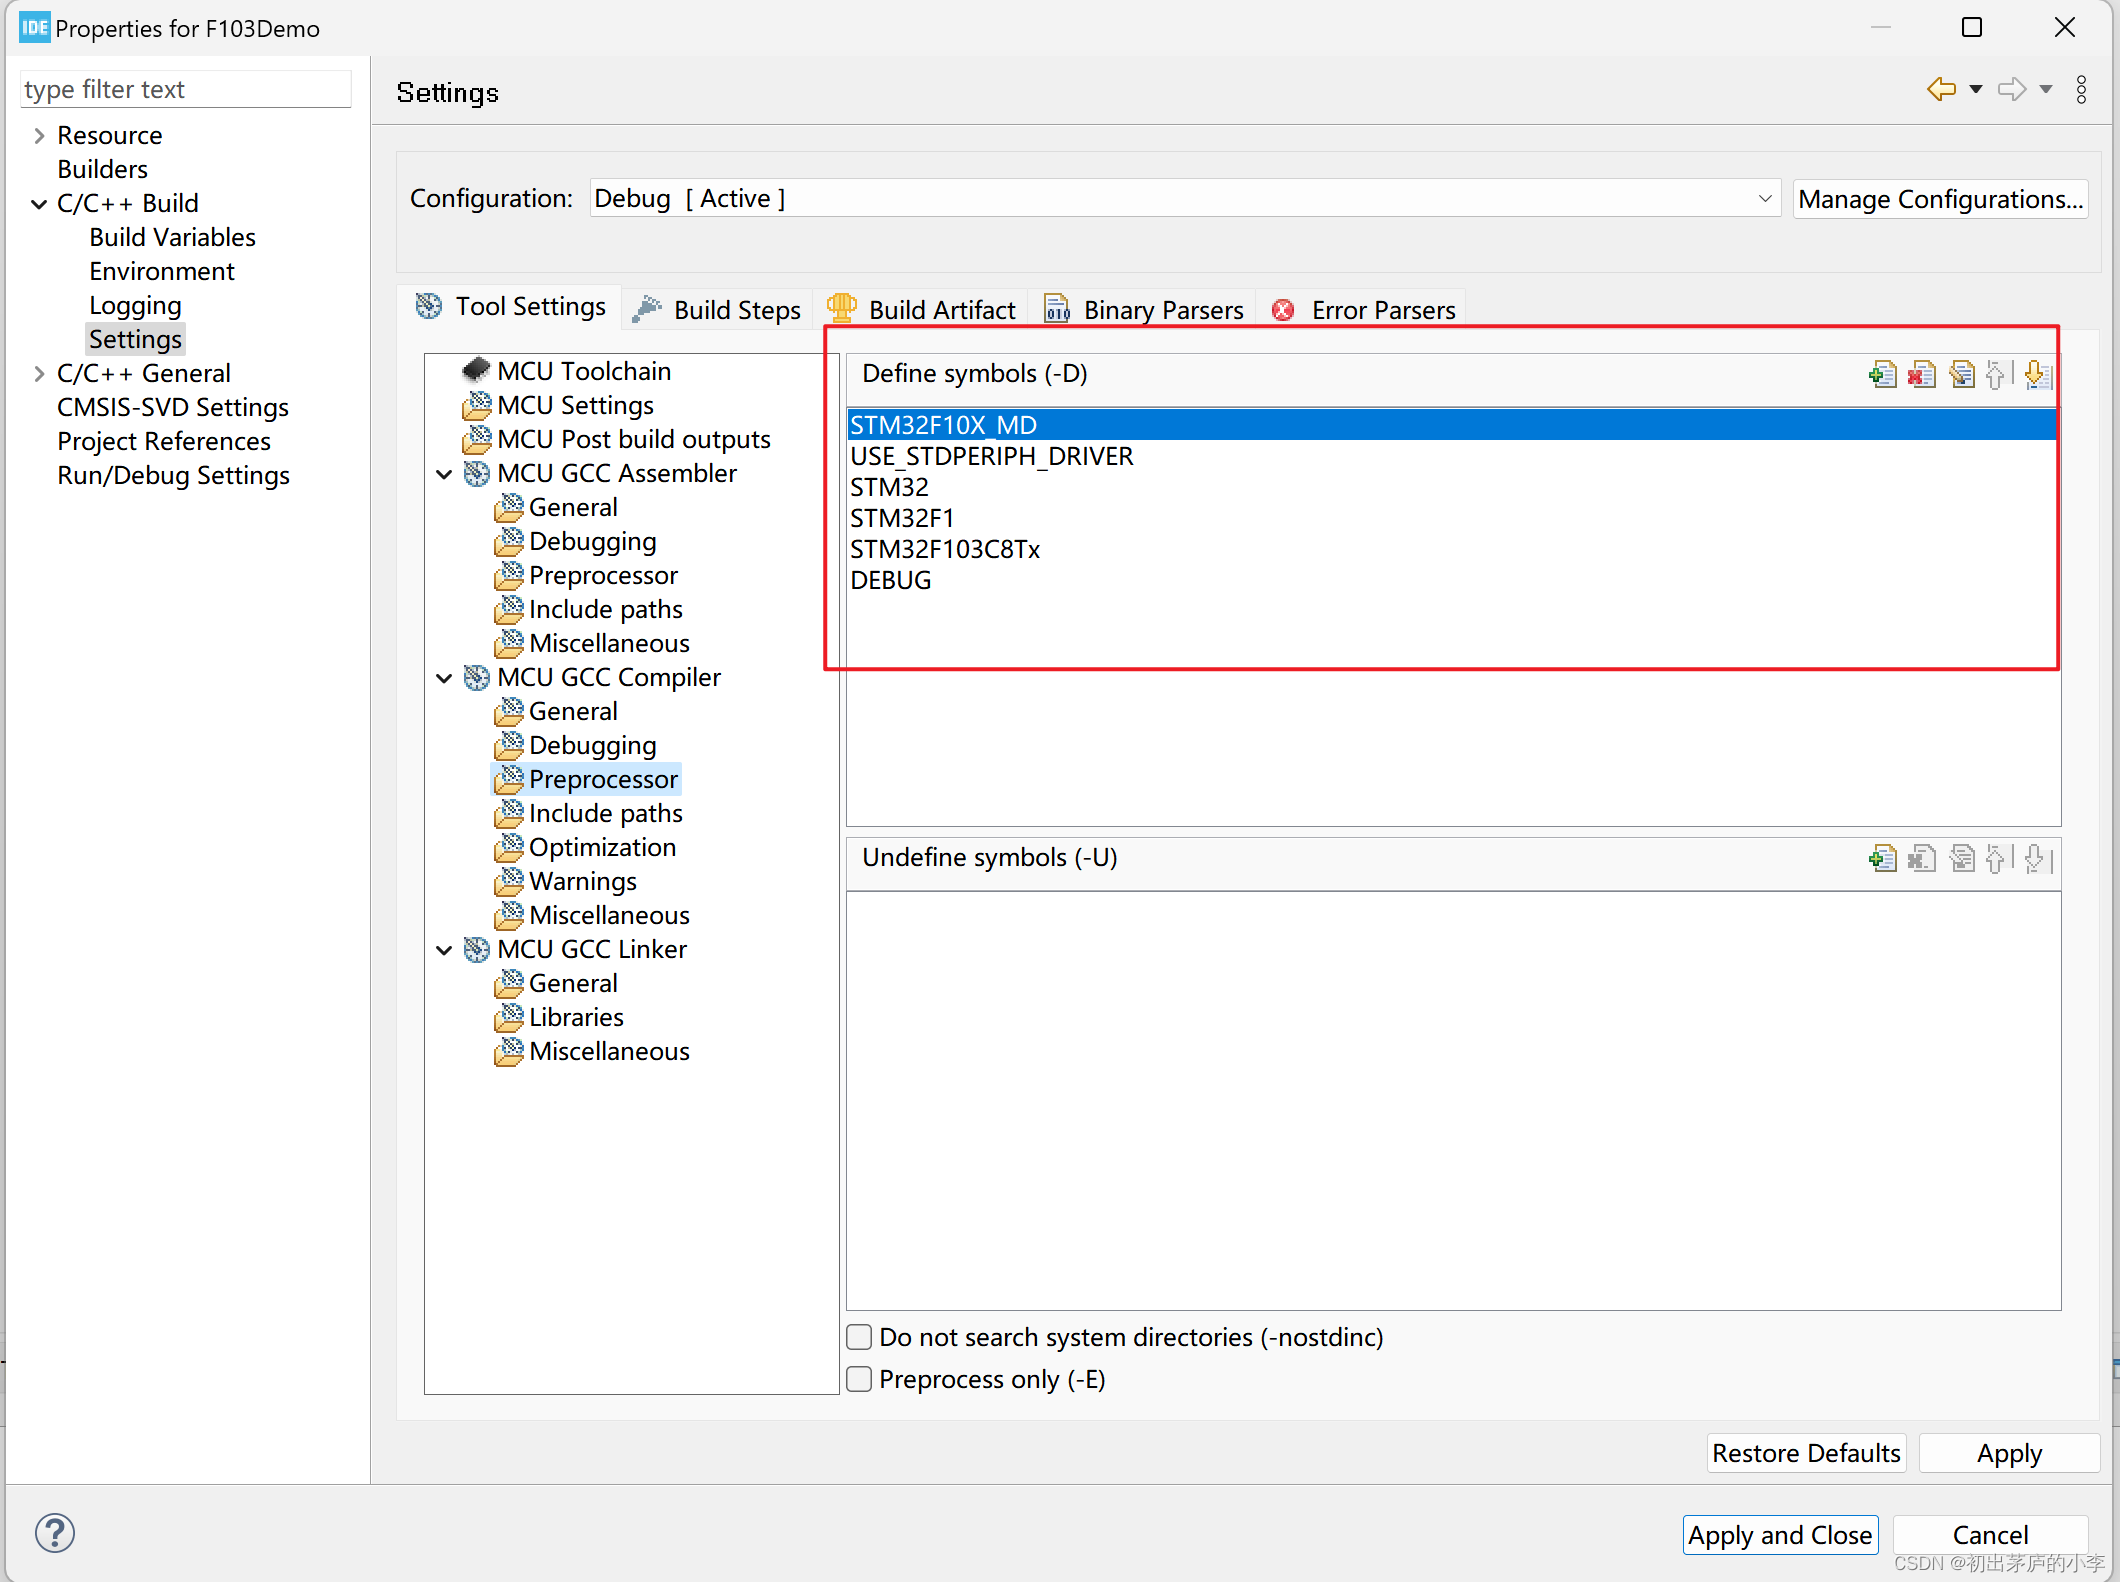Click MCU GCC Assembler tool icon

click(x=477, y=473)
